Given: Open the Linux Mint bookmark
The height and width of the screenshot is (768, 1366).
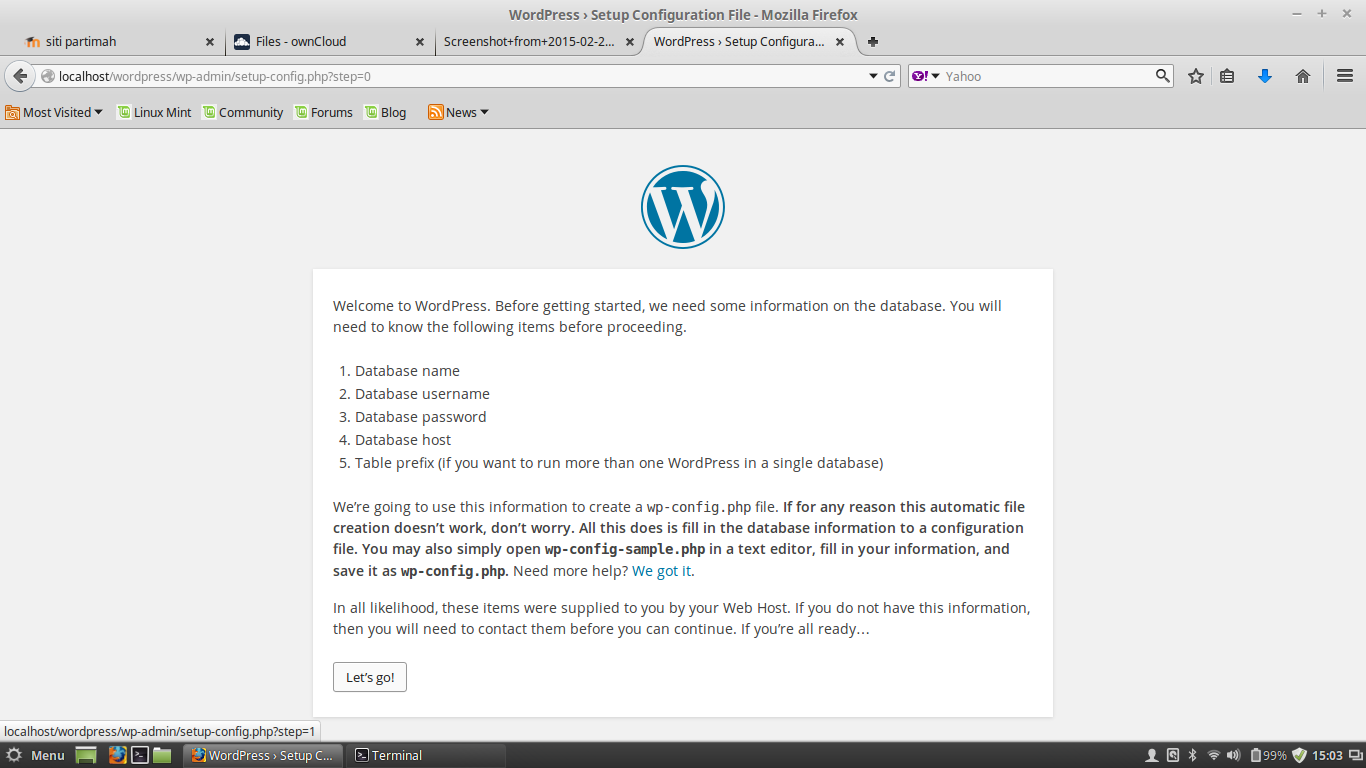Looking at the screenshot, I should click(154, 112).
